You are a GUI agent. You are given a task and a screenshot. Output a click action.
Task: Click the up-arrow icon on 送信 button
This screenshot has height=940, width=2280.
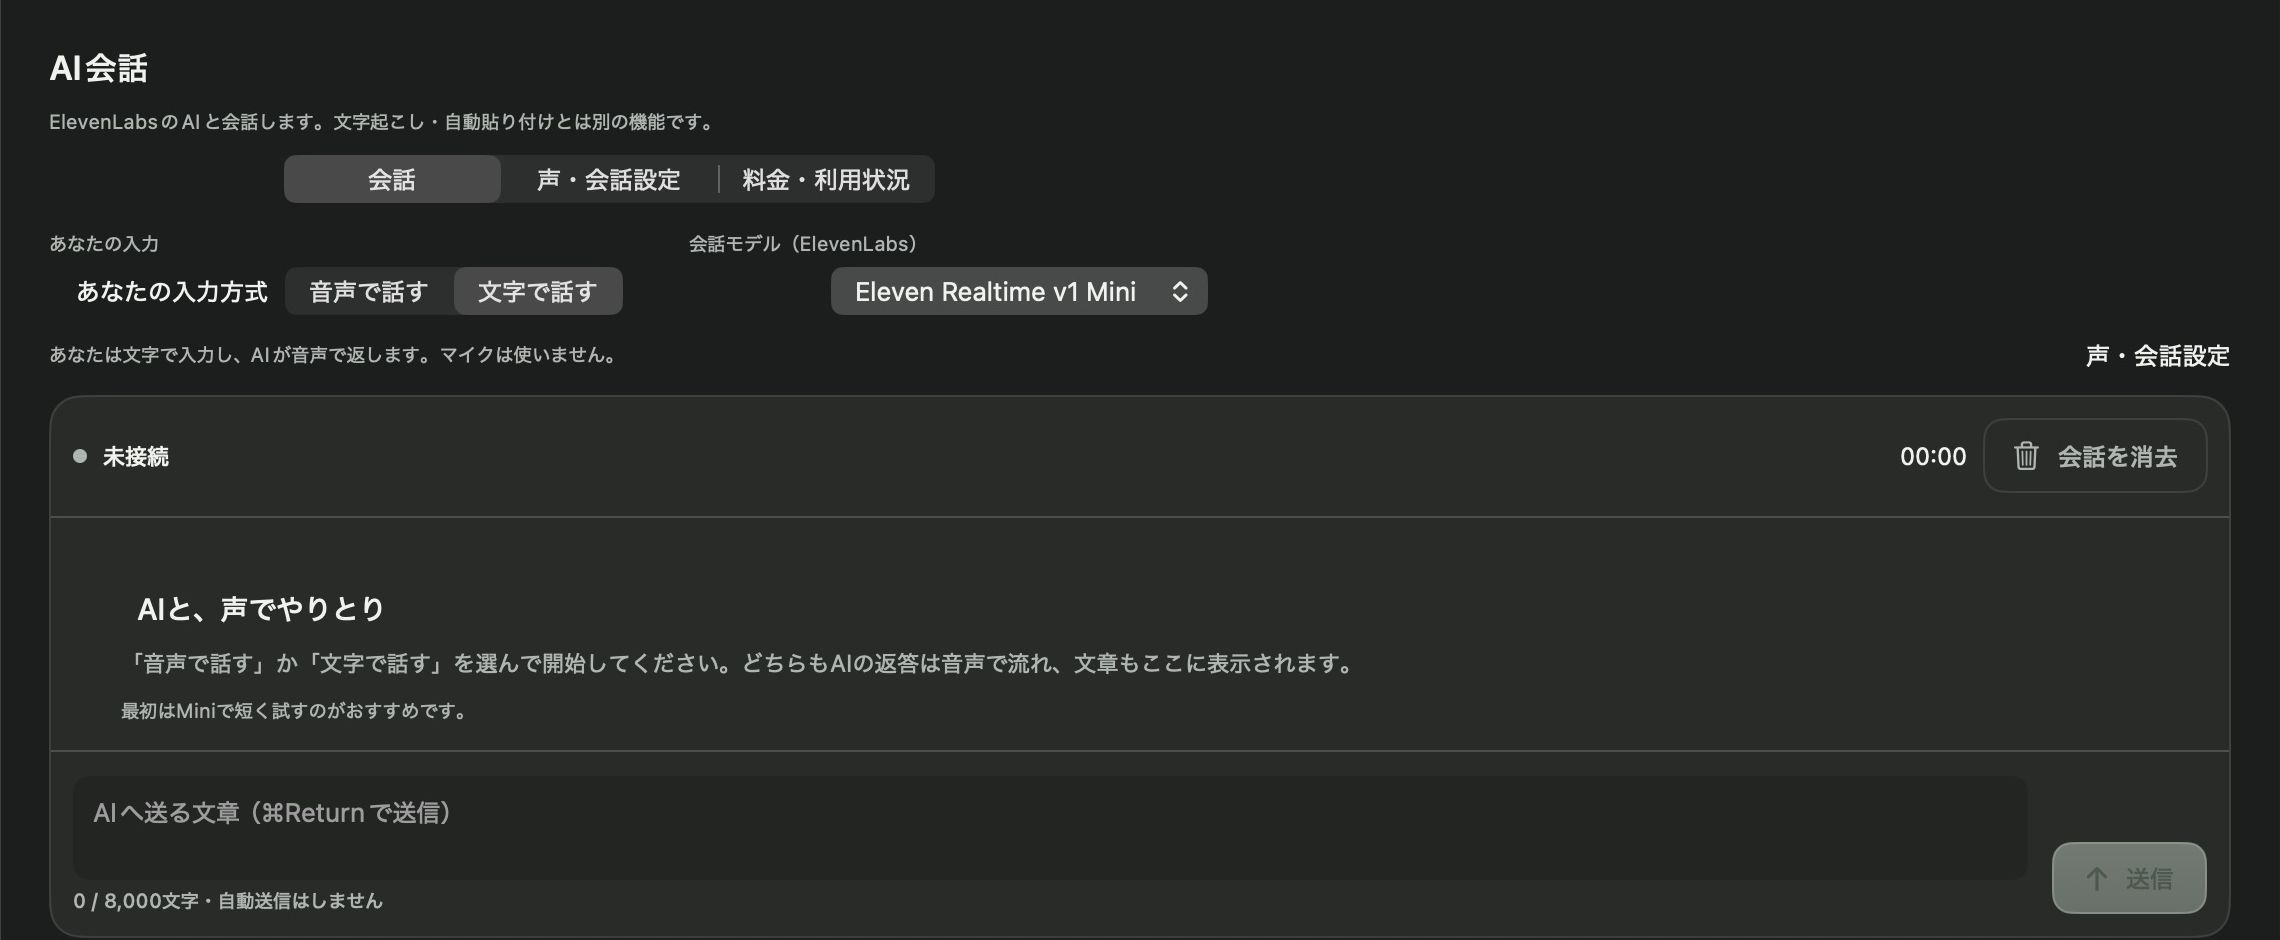(x=2096, y=879)
